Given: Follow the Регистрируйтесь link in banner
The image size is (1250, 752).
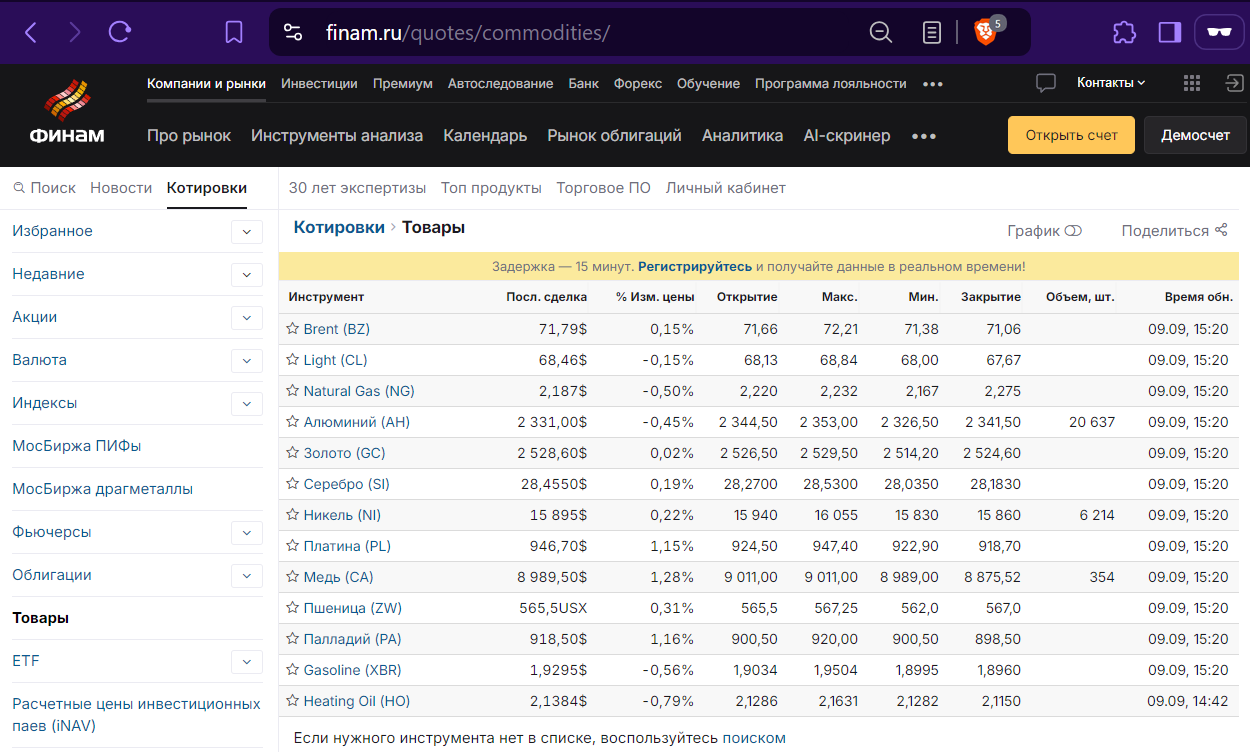Looking at the screenshot, I should (695, 267).
